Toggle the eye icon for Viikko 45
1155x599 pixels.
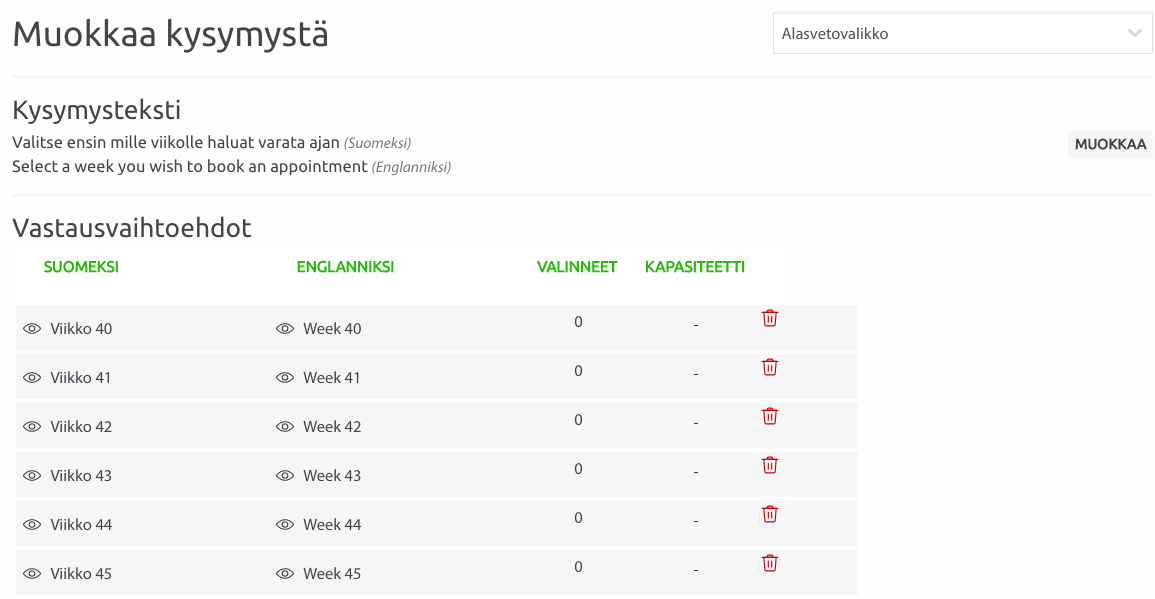click(32, 574)
